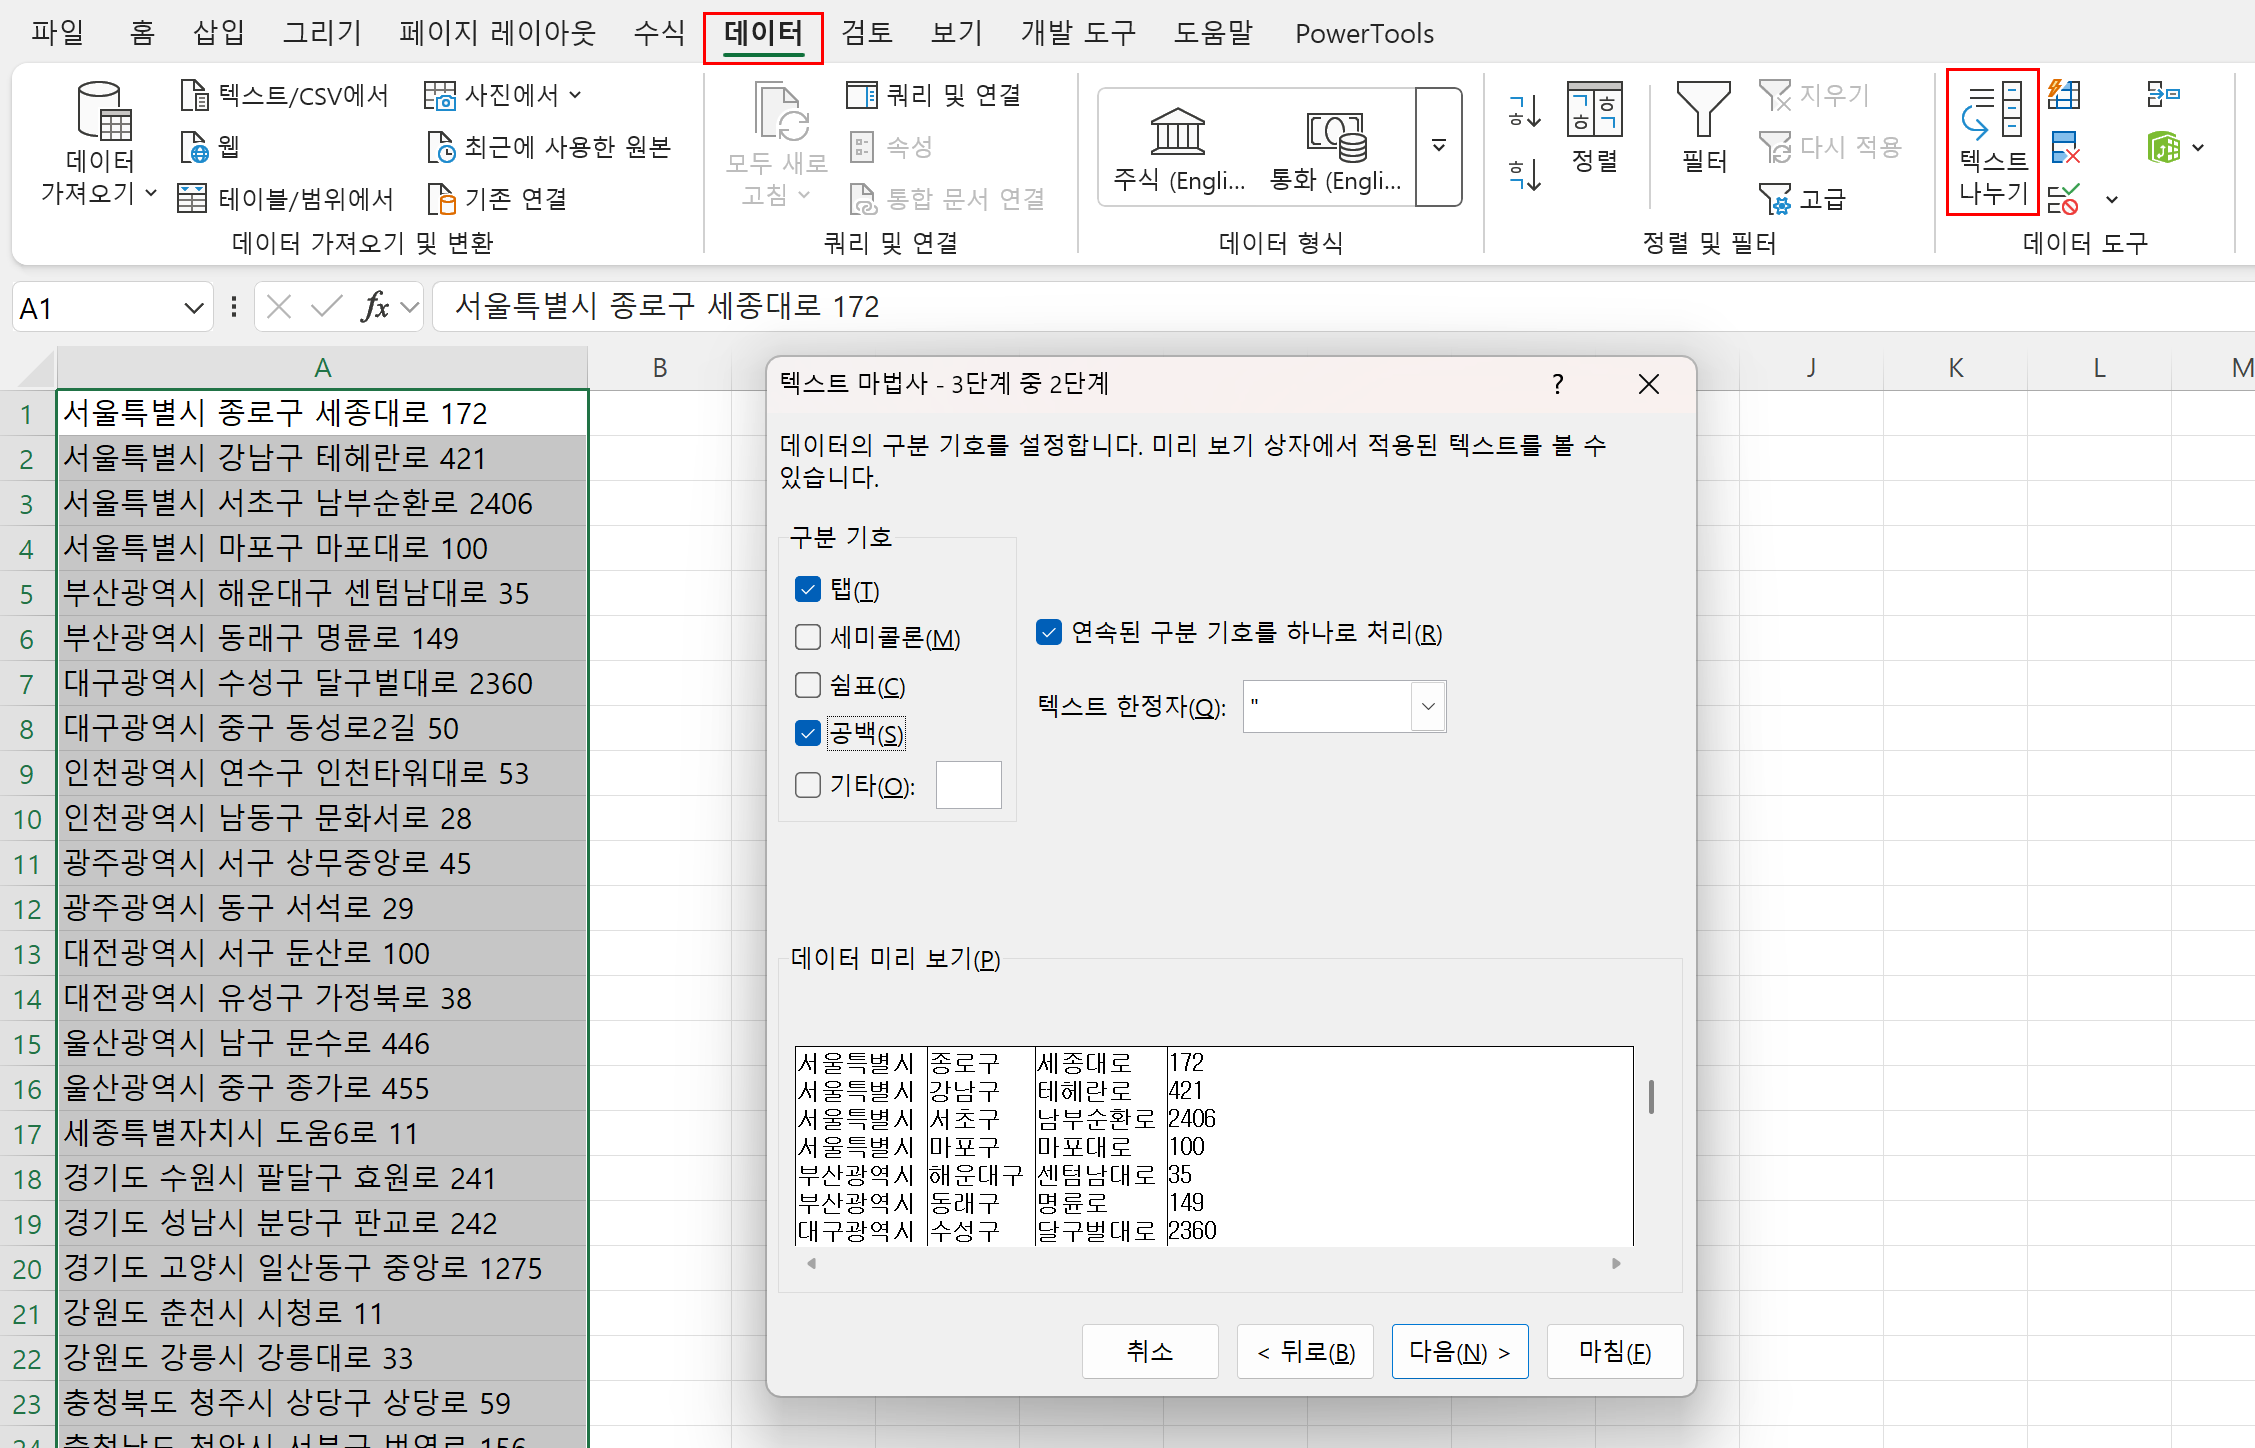Click the Get Data (데이터 가져오기) database icon
Viewport: 2255px width, 1448px height.
(103, 112)
